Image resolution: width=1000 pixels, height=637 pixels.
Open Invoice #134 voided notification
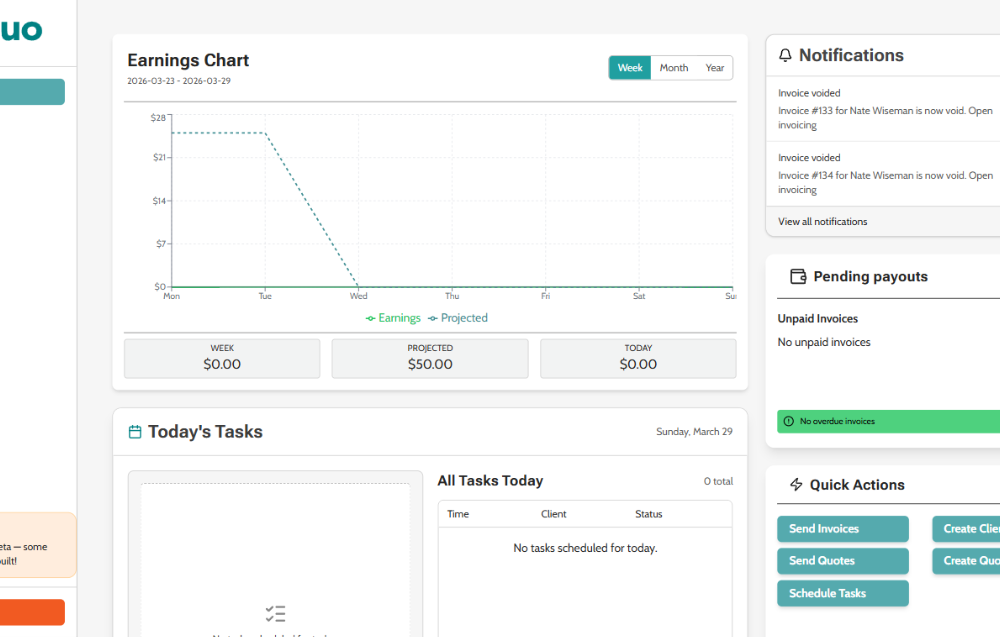885,173
